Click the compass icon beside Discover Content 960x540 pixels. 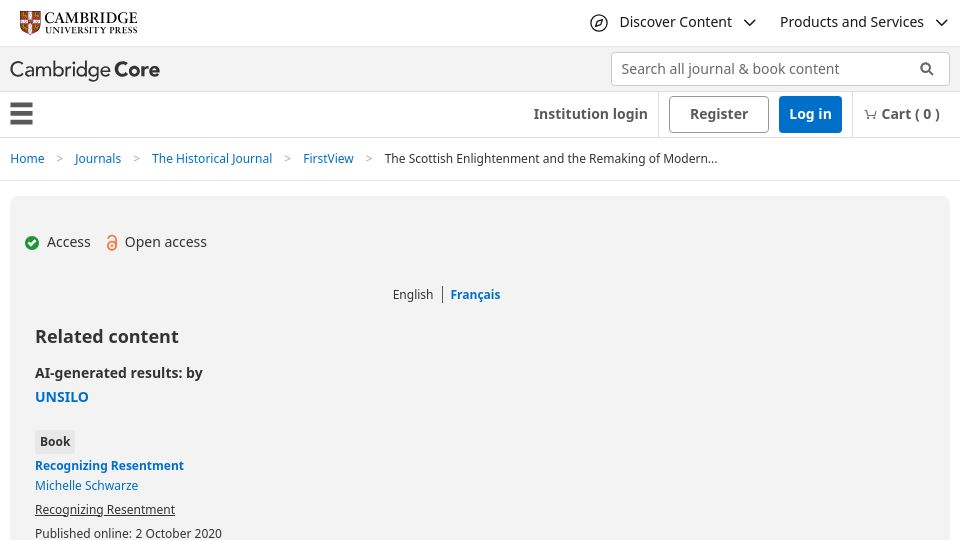tap(598, 23)
